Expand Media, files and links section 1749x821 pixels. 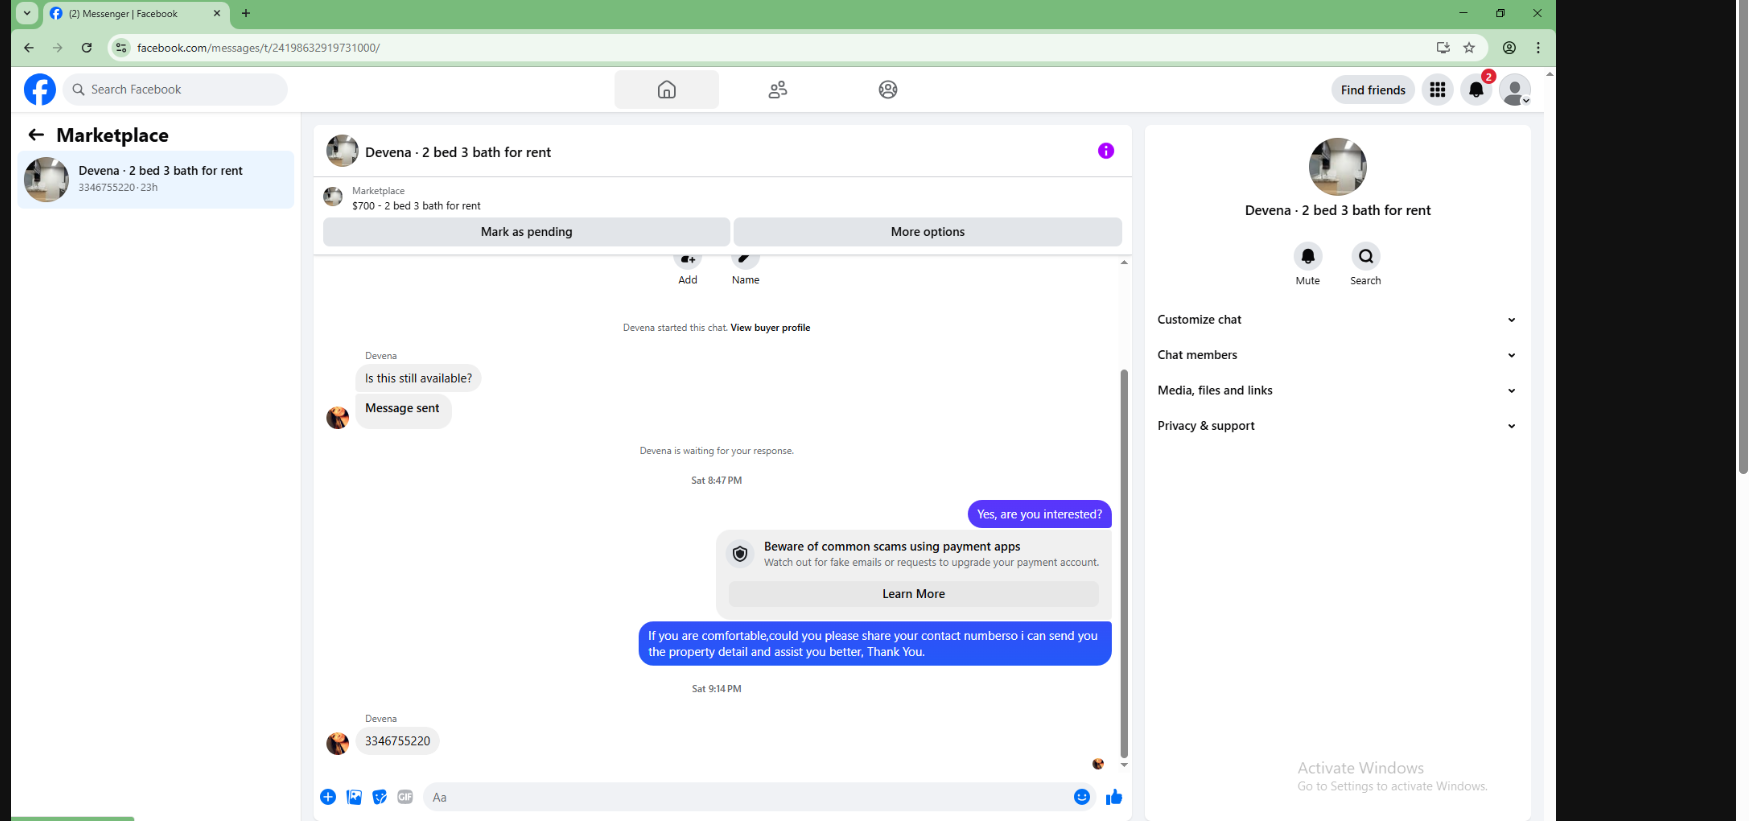coord(1337,390)
